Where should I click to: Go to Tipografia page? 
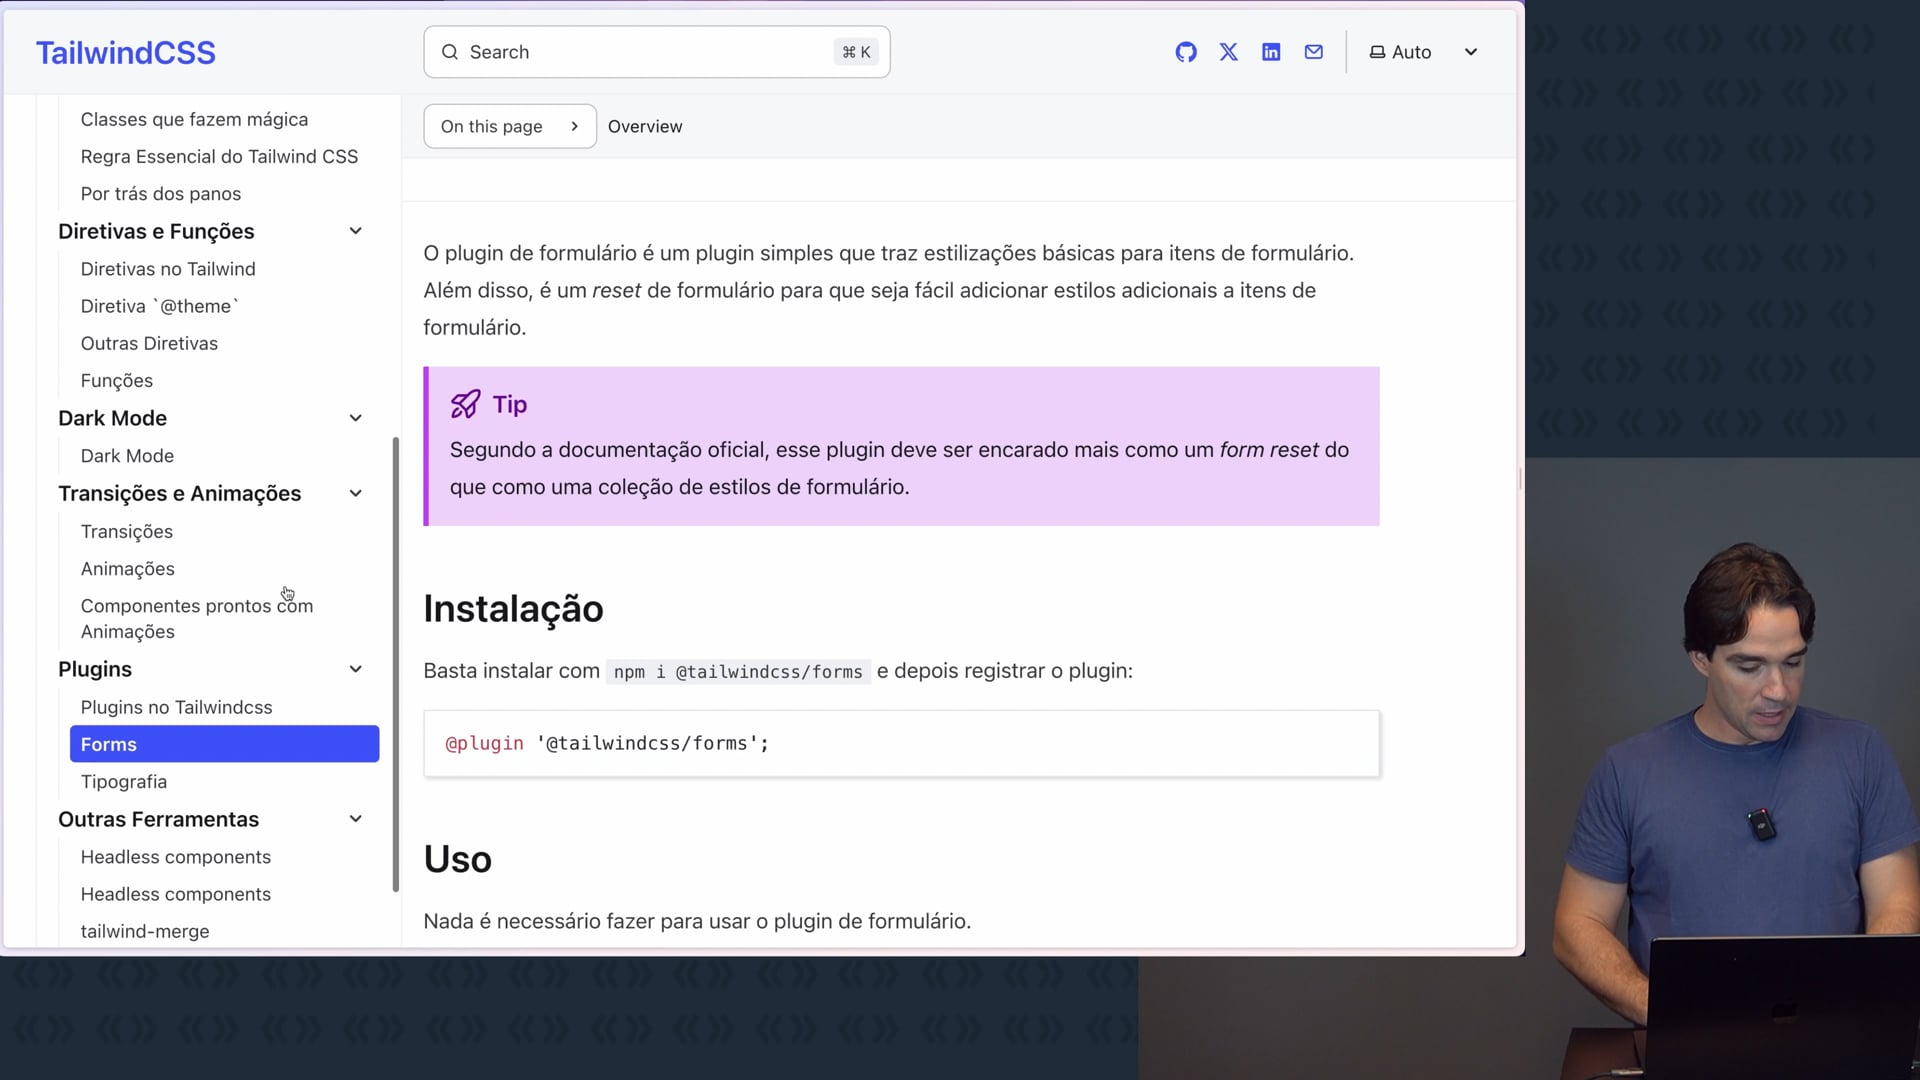124,782
